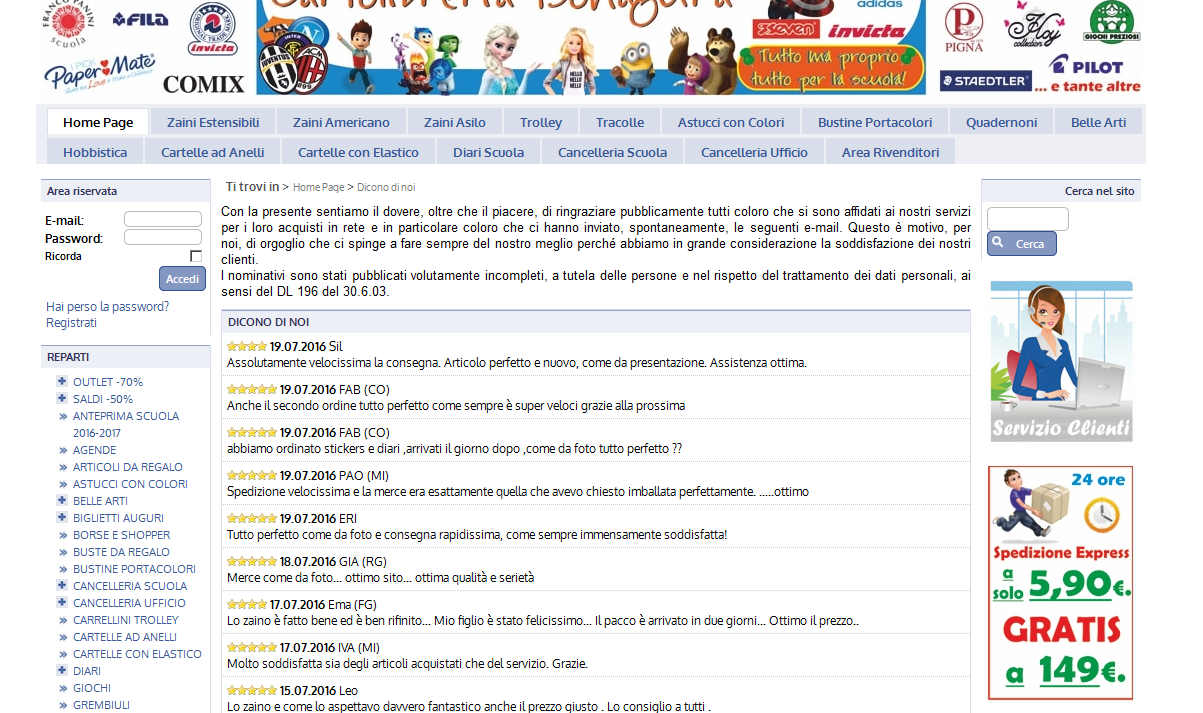Click the stars on IVA (MI) review
Screen dimensions: 1203x713
click(x=252, y=647)
